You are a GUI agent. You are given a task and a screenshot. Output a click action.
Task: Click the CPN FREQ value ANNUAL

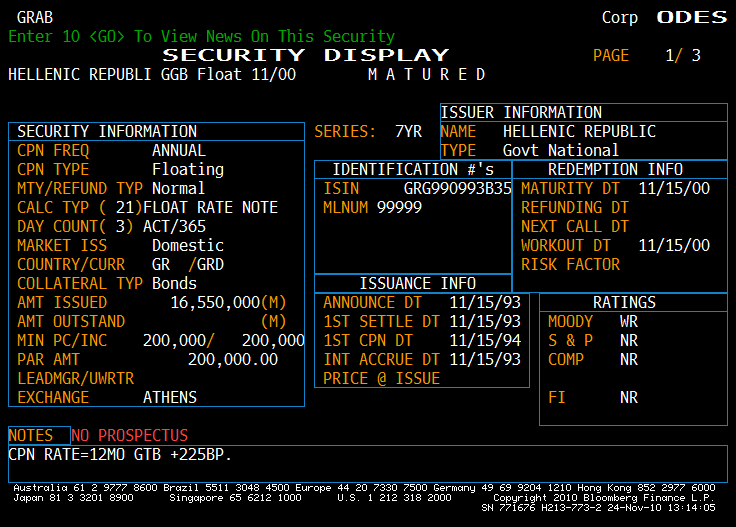pyautogui.click(x=179, y=150)
